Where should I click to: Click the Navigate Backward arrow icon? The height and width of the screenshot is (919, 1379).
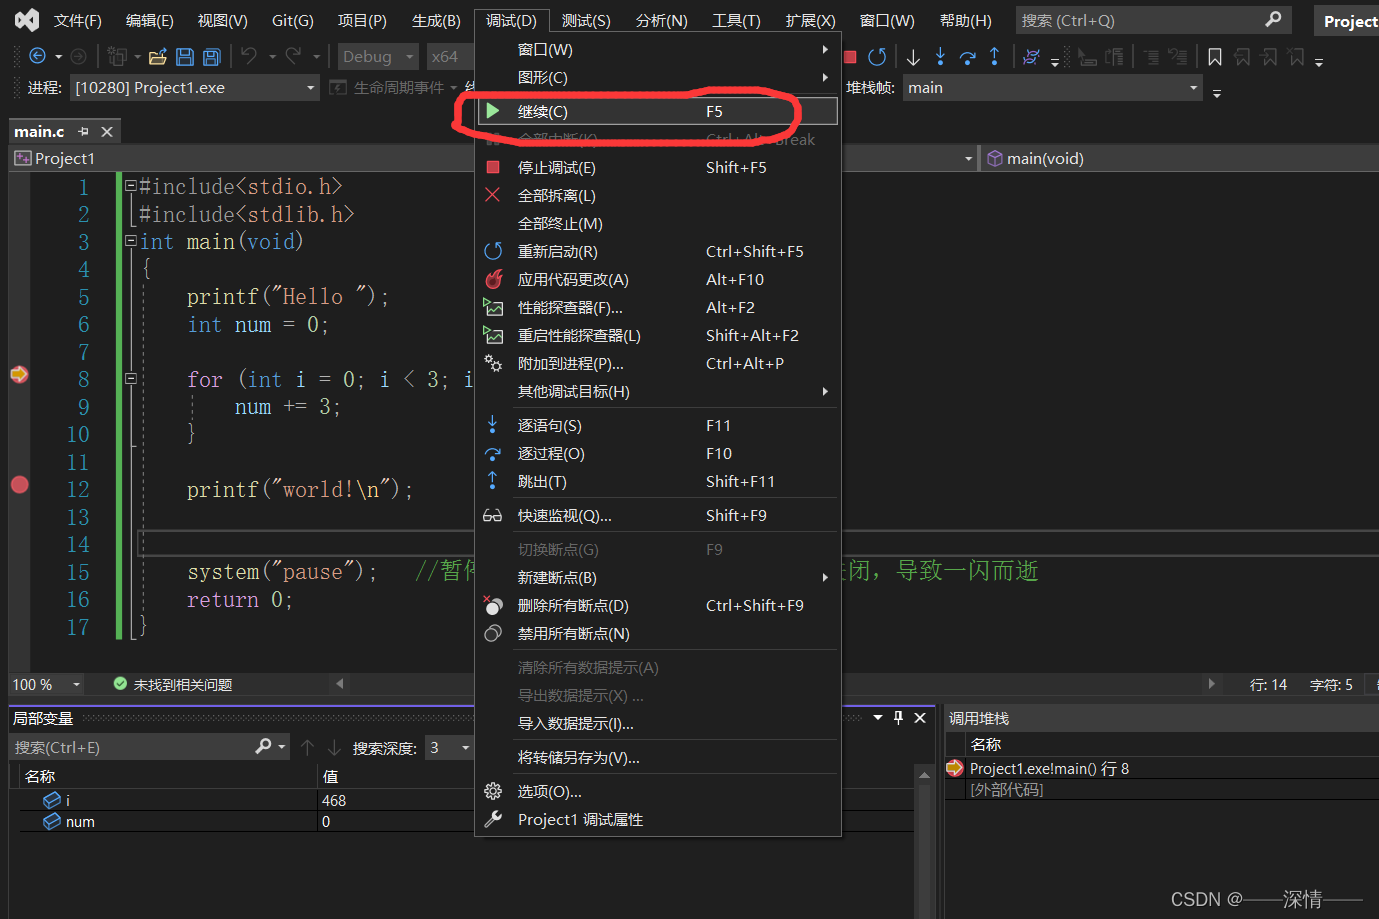[38, 56]
